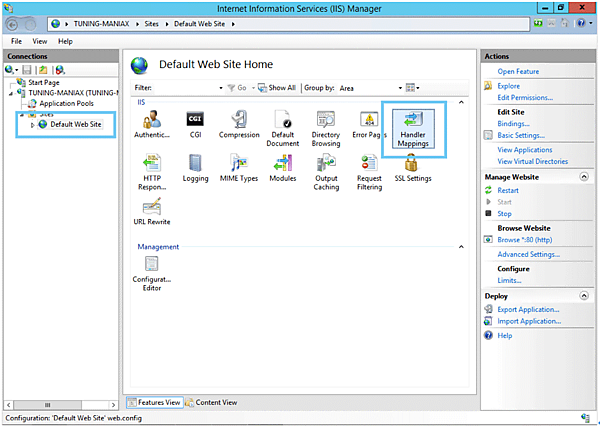Viewport: 600px width, 427px height.
Task: Click Restart under Manage Website
Action: (508, 190)
